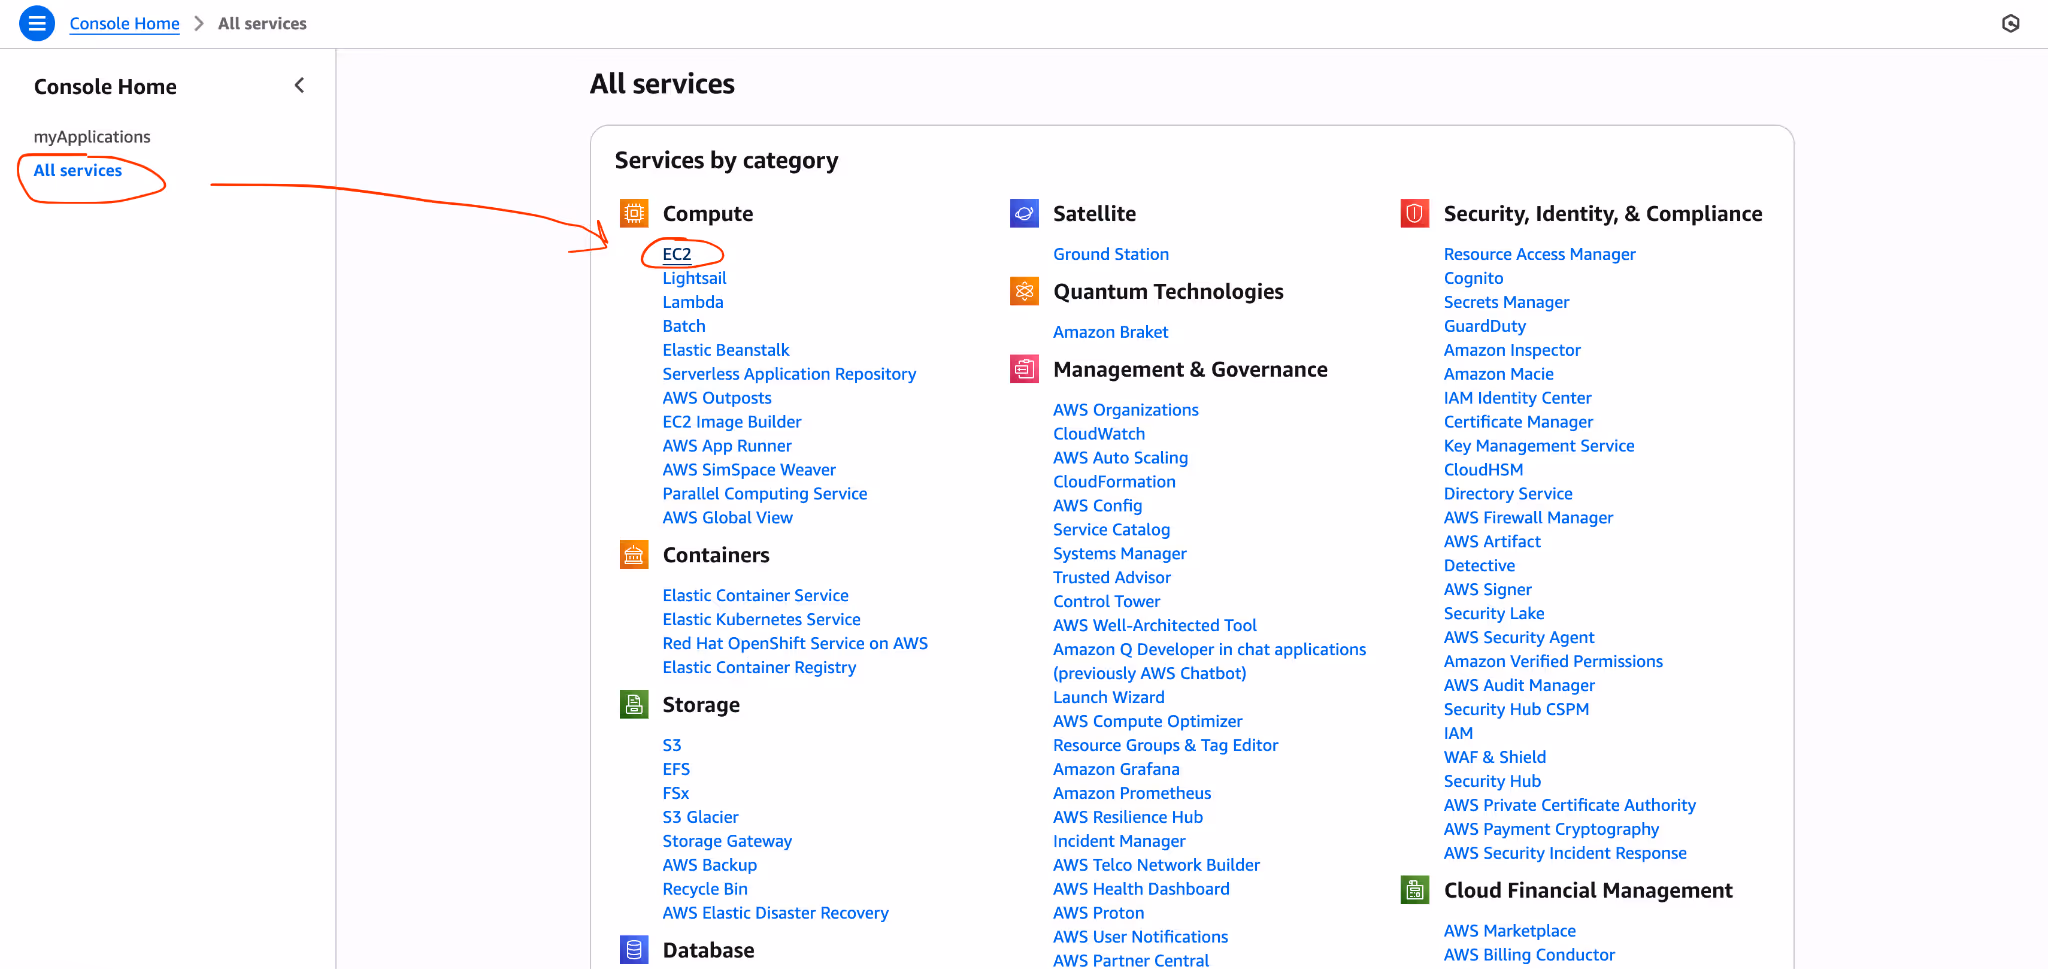Viewport: 2048px width, 969px height.
Task: Open the EFS service
Action: click(x=676, y=769)
